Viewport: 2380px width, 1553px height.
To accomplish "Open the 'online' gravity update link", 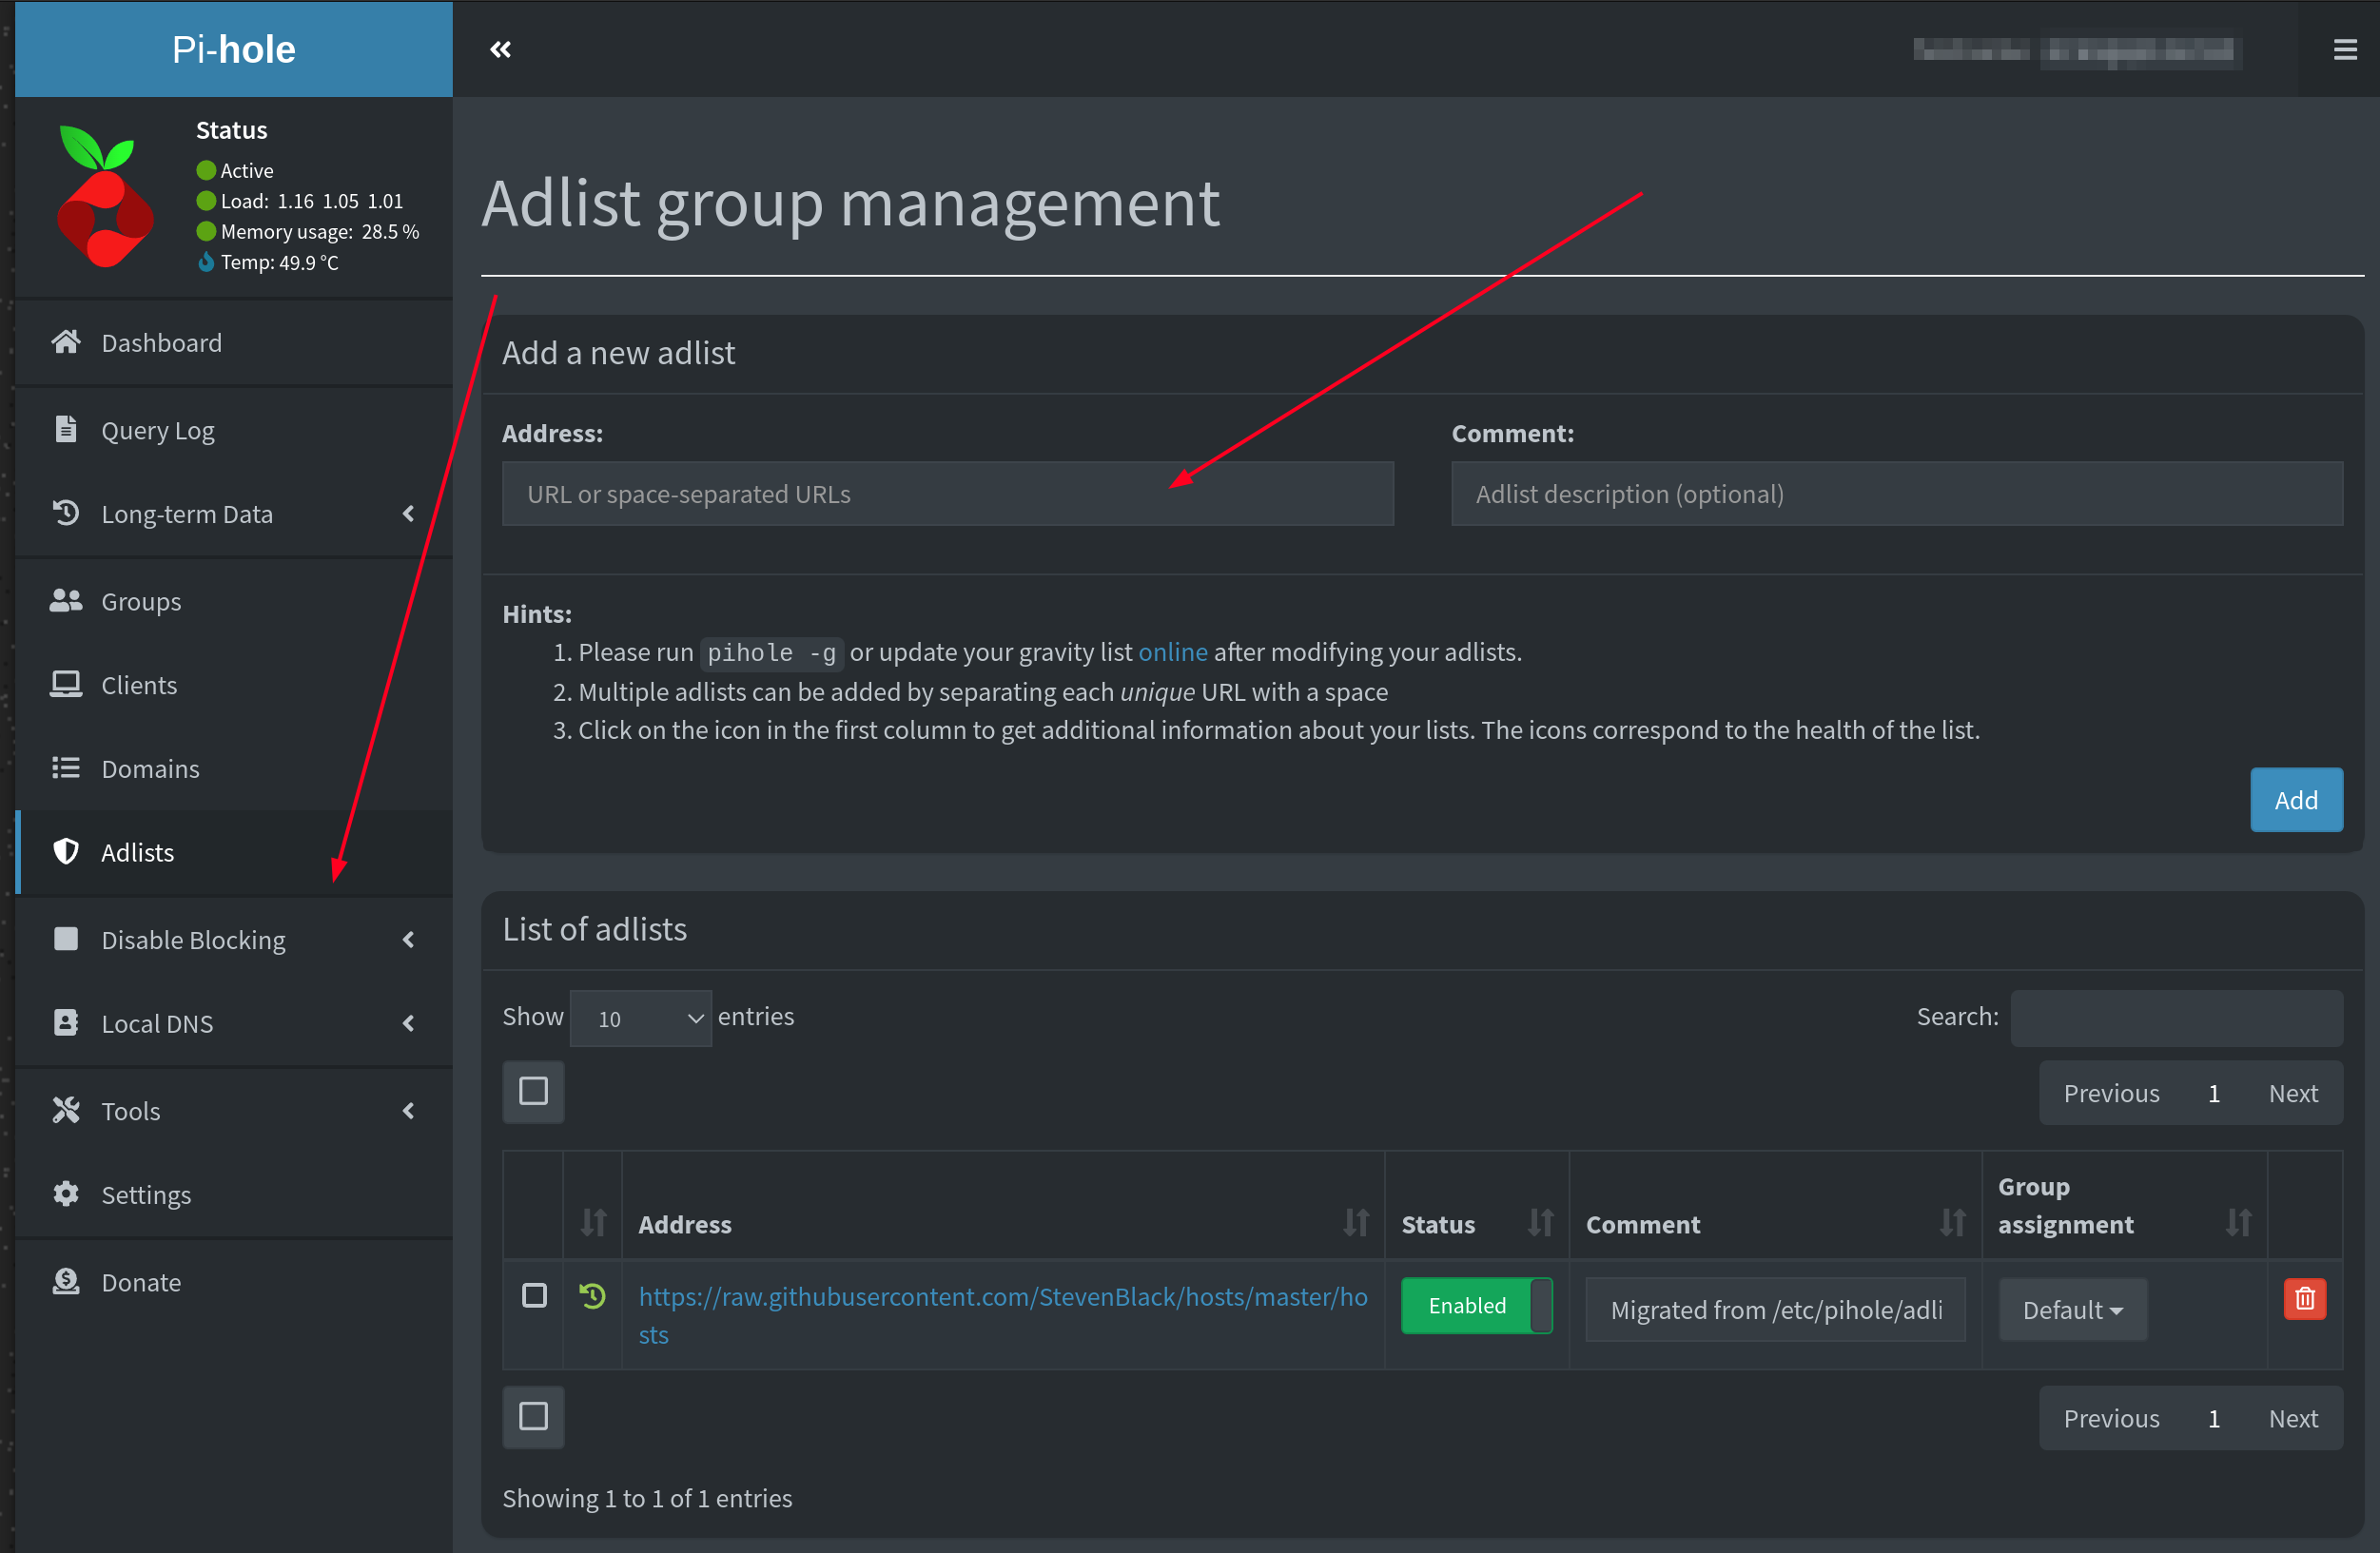I will pos(1172,652).
